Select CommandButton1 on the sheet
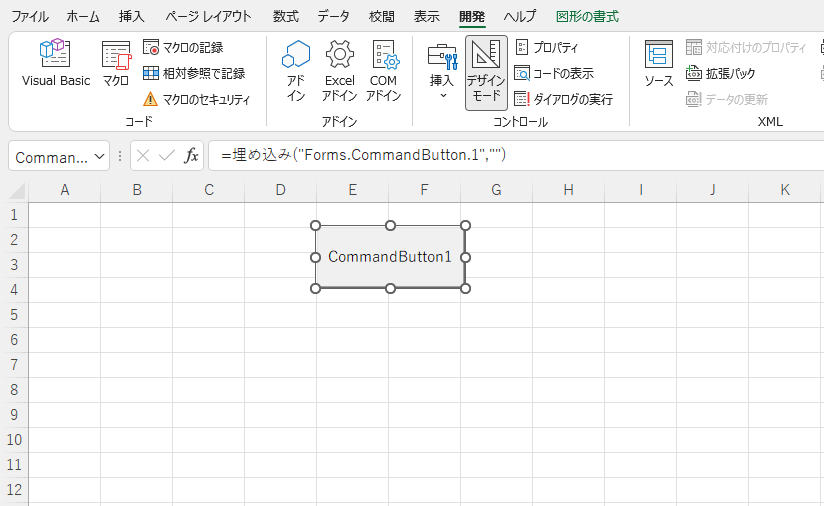Viewport: 824px width, 506px height. (x=390, y=257)
